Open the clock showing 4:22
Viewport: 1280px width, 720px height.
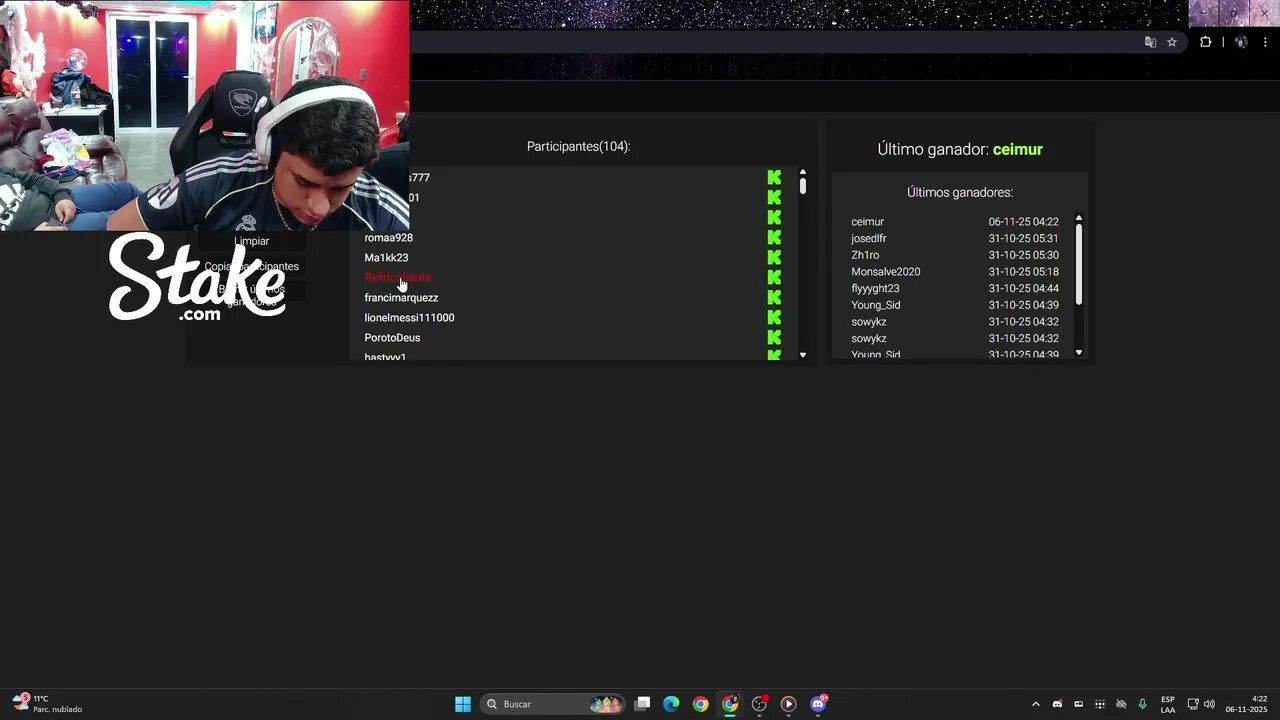pyautogui.click(x=1246, y=704)
